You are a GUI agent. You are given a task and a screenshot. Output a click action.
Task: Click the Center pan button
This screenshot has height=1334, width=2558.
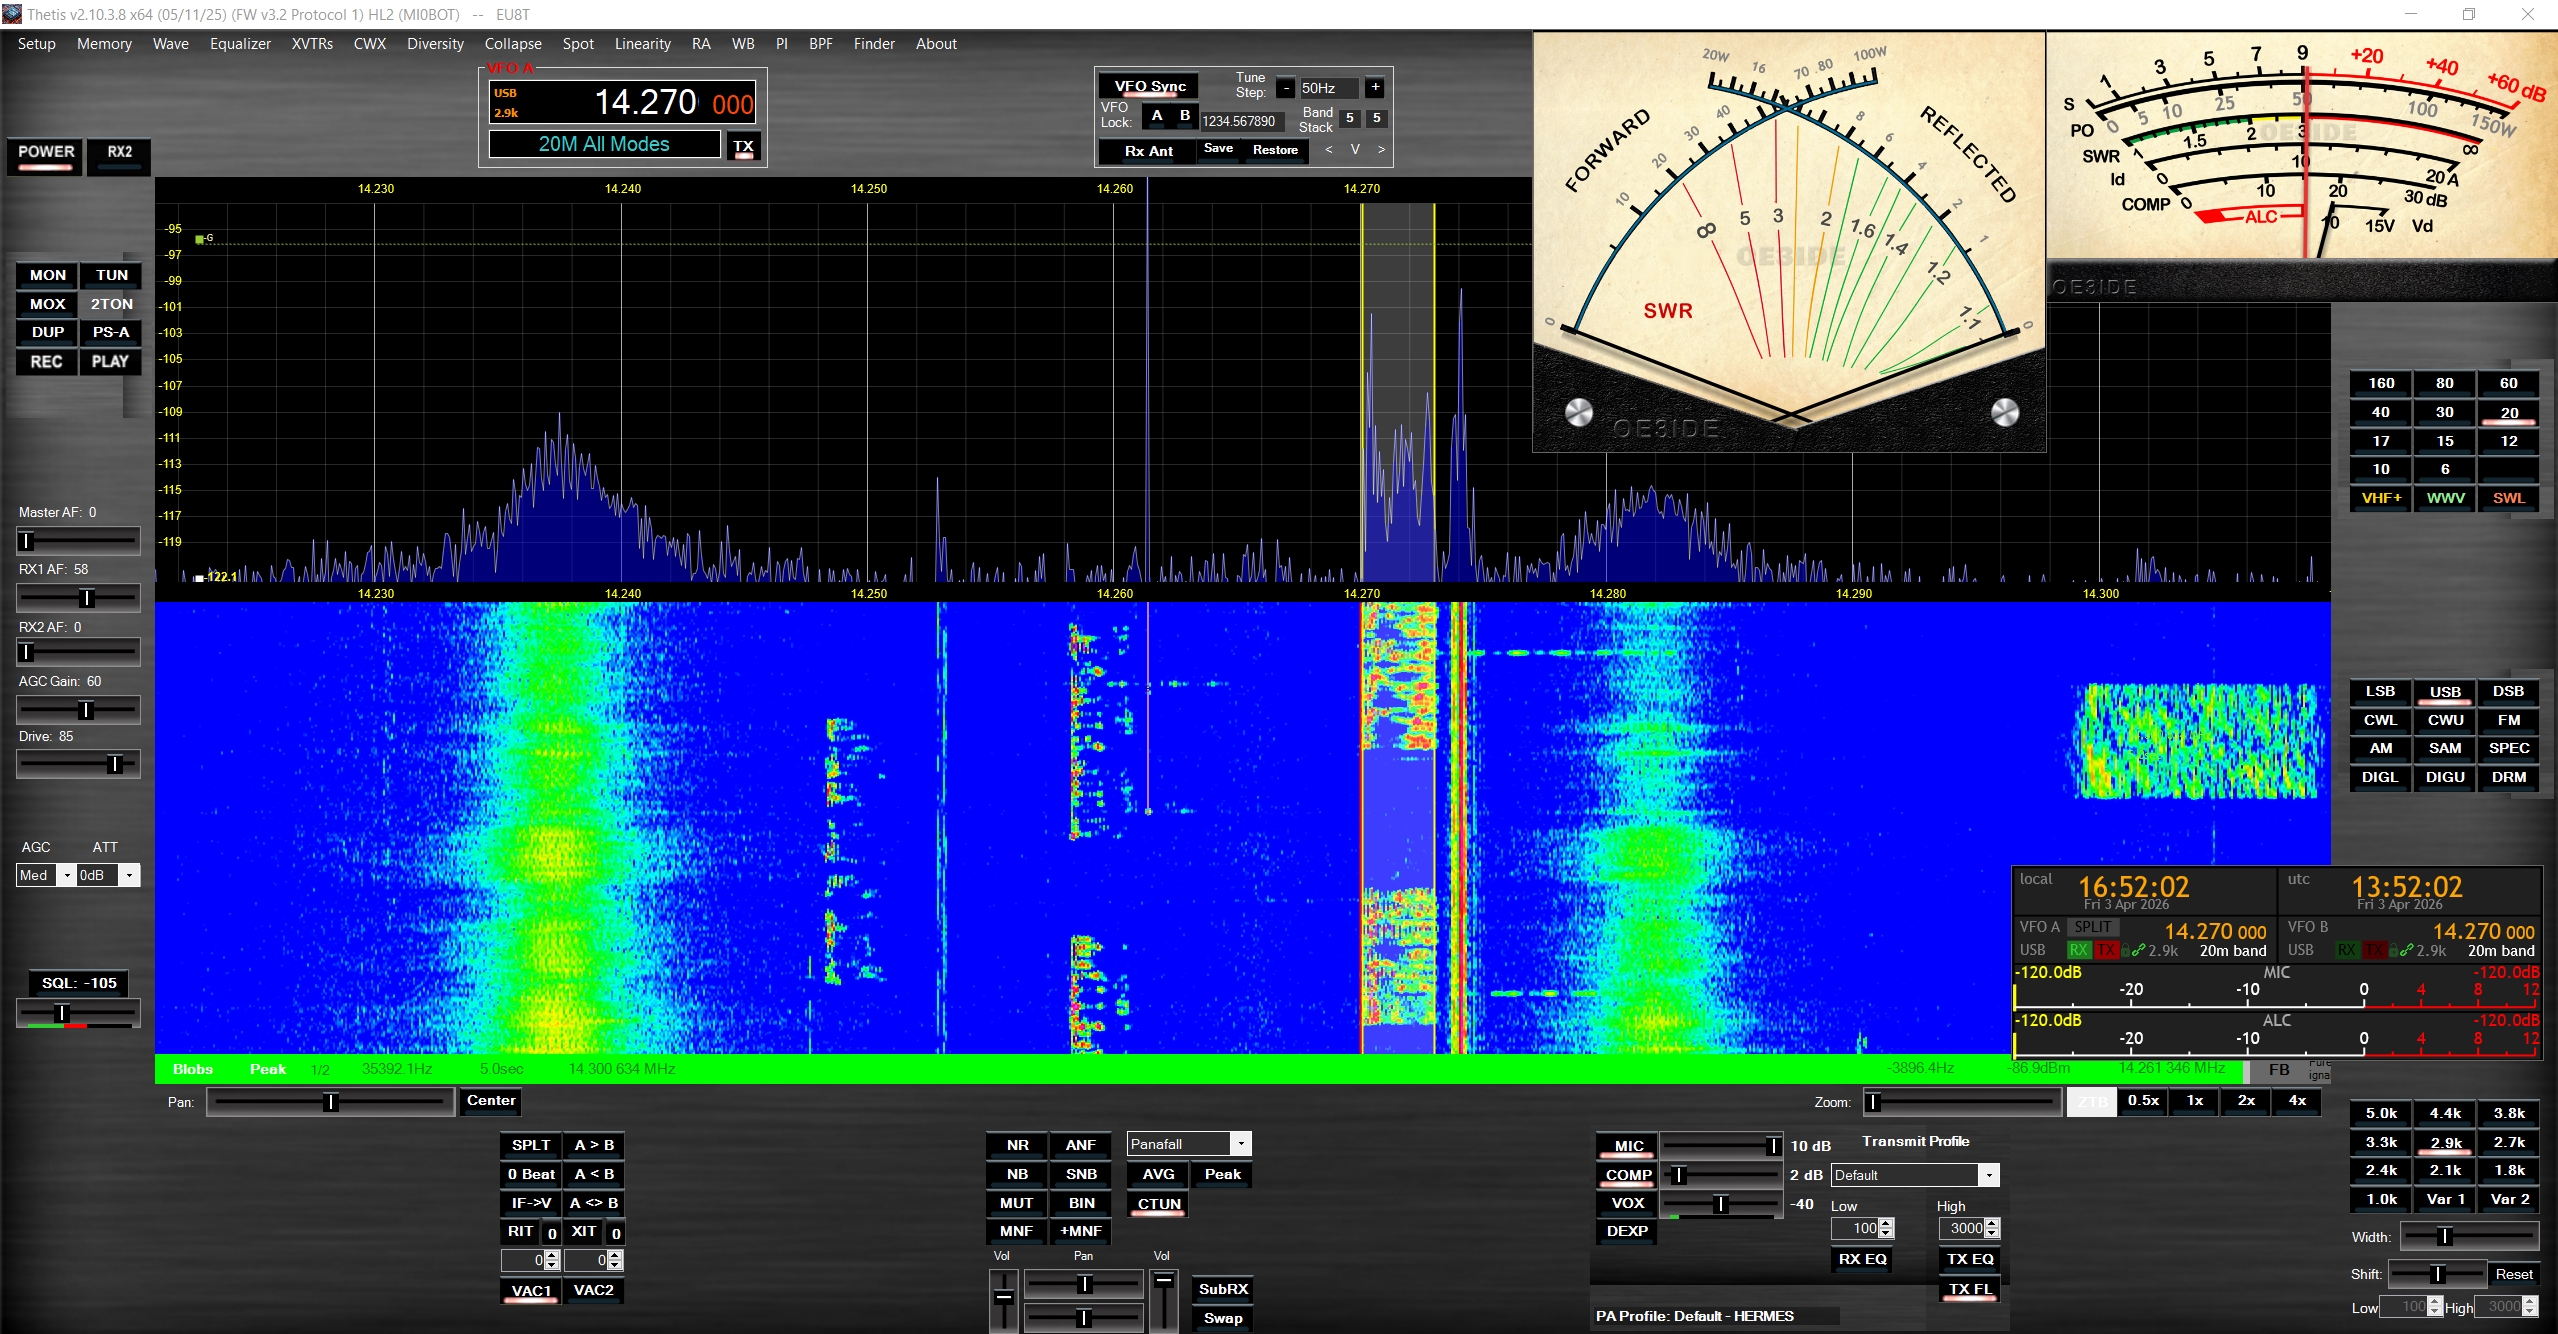pos(491,1100)
